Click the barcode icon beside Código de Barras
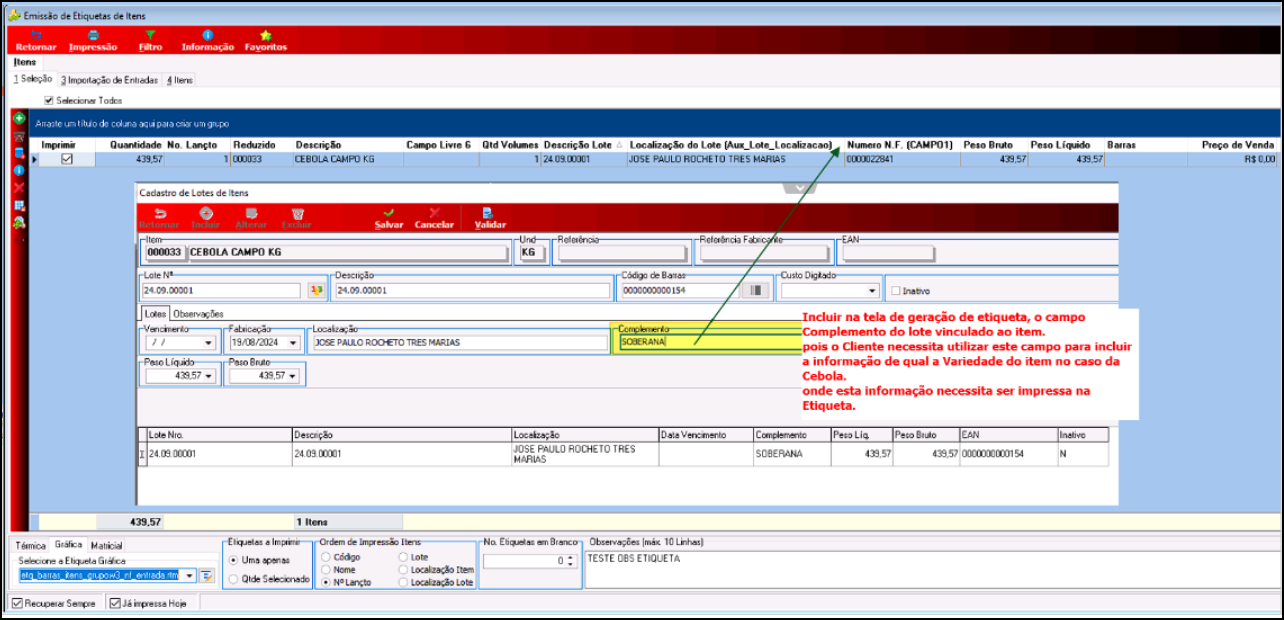Image resolution: width=1284 pixels, height=620 pixels. [x=756, y=291]
